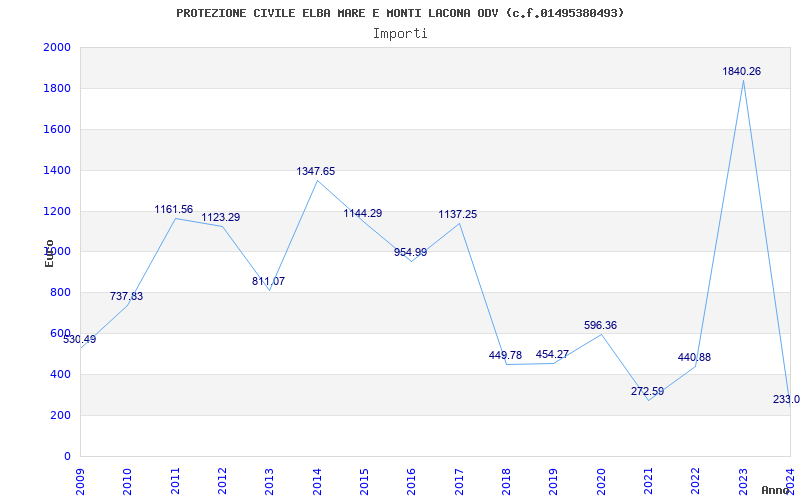Select the 1161.56 value label
The height and width of the screenshot is (500, 800).
pos(174,209)
